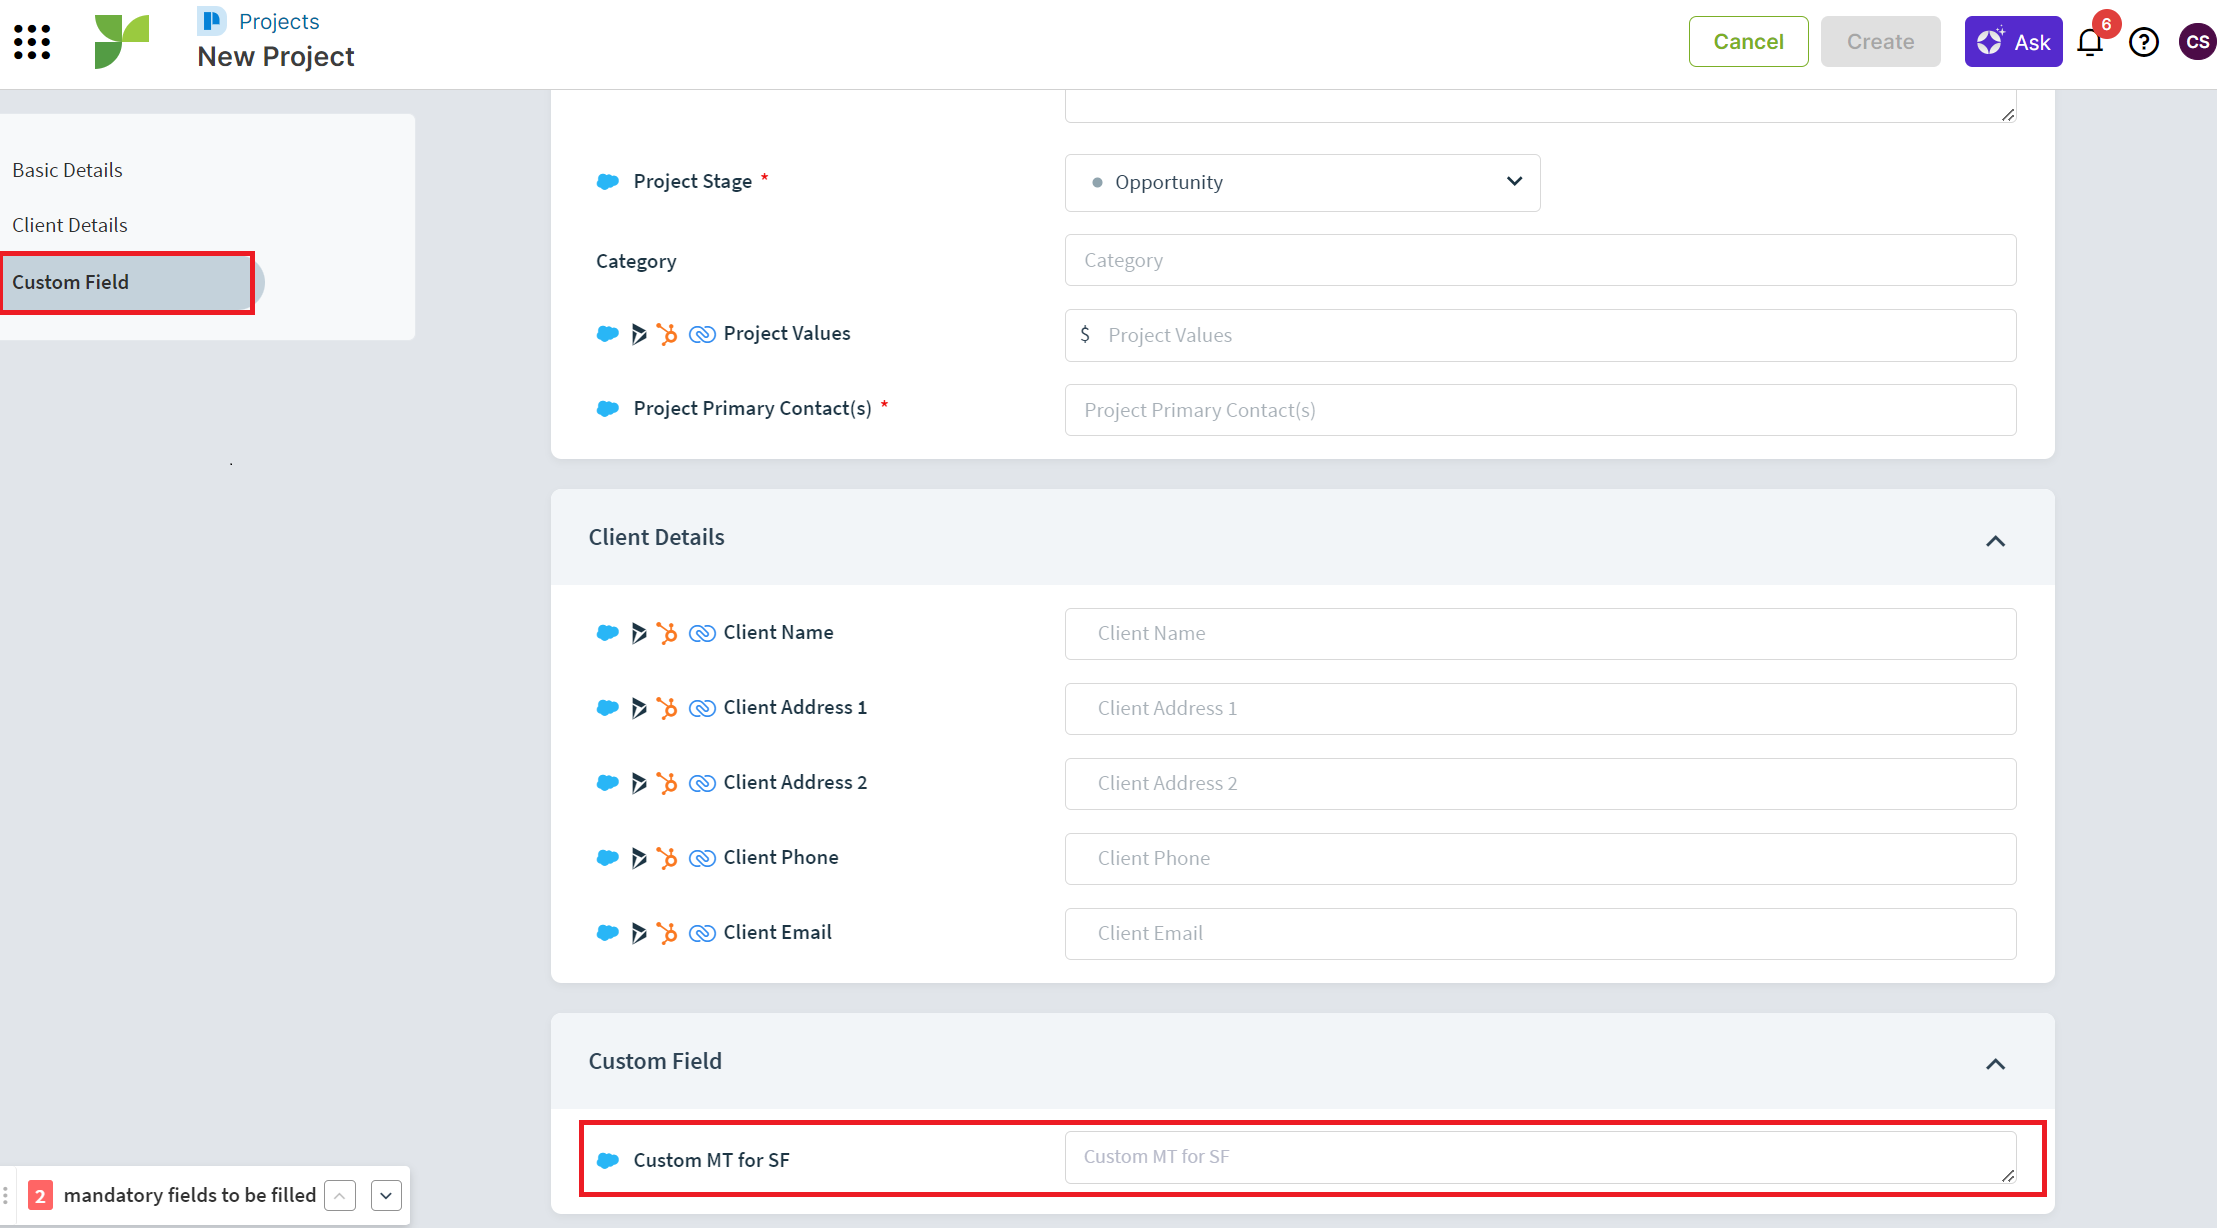Click the Salesforce icon beside Client Address 1

[x=608, y=708]
